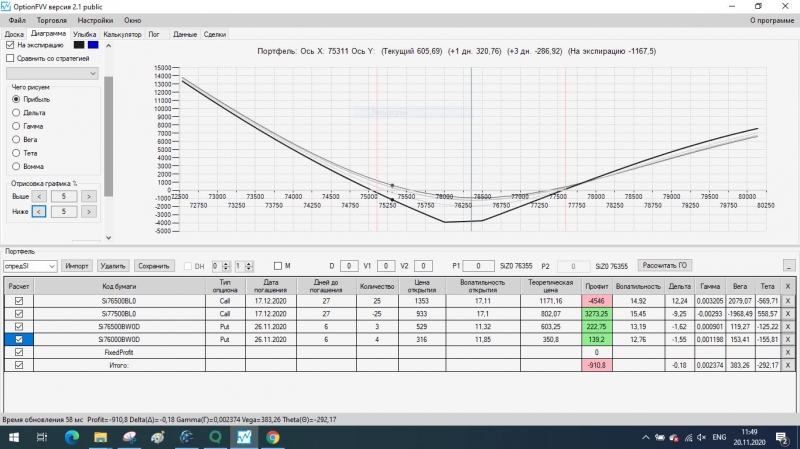This screenshot has height=449, width=800.
Task: Expand the strategy comparison combo box
Action: (x=52, y=73)
